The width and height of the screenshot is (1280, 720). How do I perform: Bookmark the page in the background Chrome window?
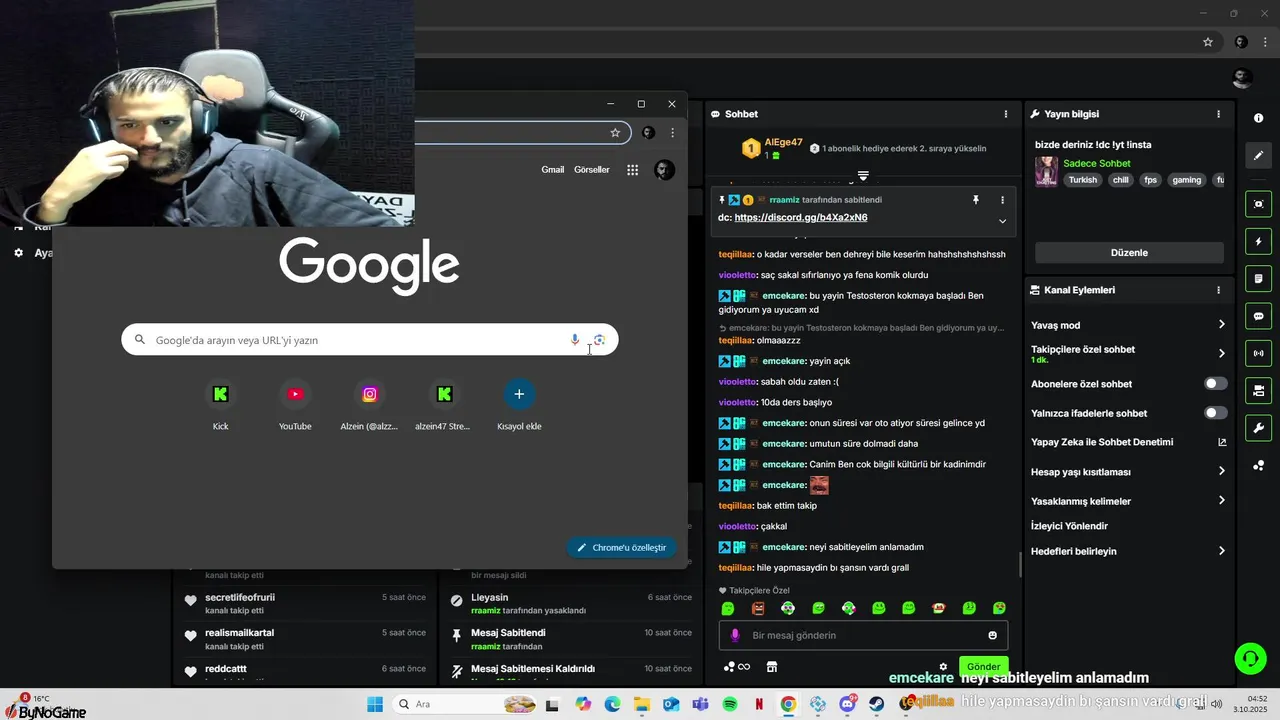click(x=1208, y=42)
